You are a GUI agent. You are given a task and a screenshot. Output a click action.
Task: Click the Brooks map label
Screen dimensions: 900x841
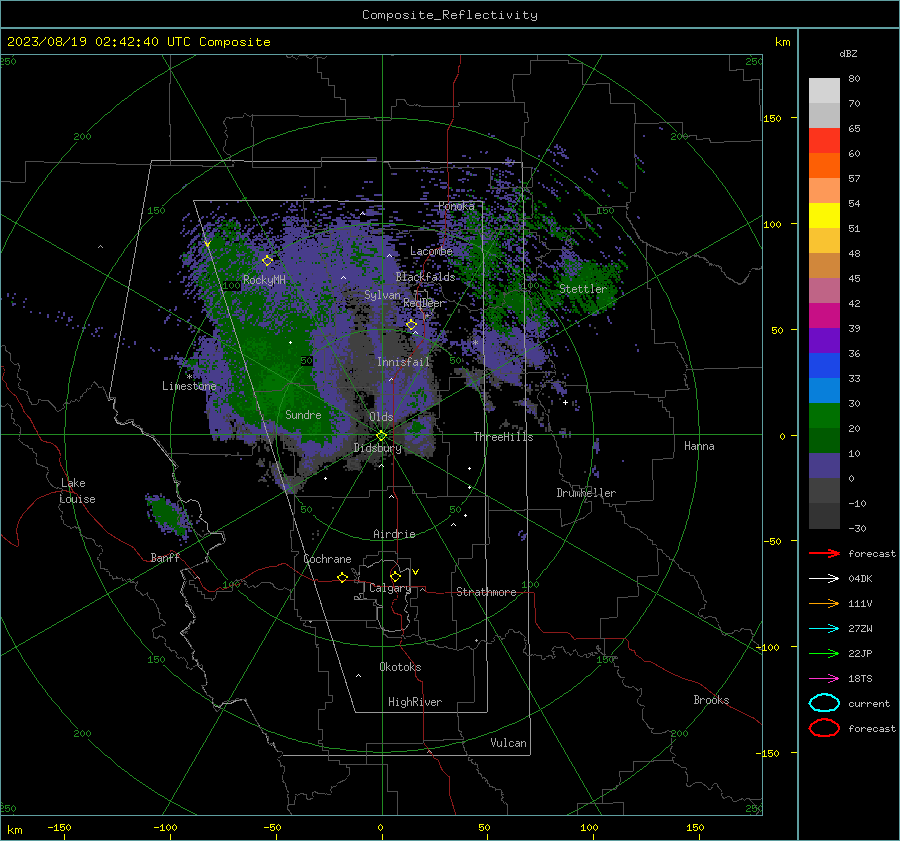711,700
